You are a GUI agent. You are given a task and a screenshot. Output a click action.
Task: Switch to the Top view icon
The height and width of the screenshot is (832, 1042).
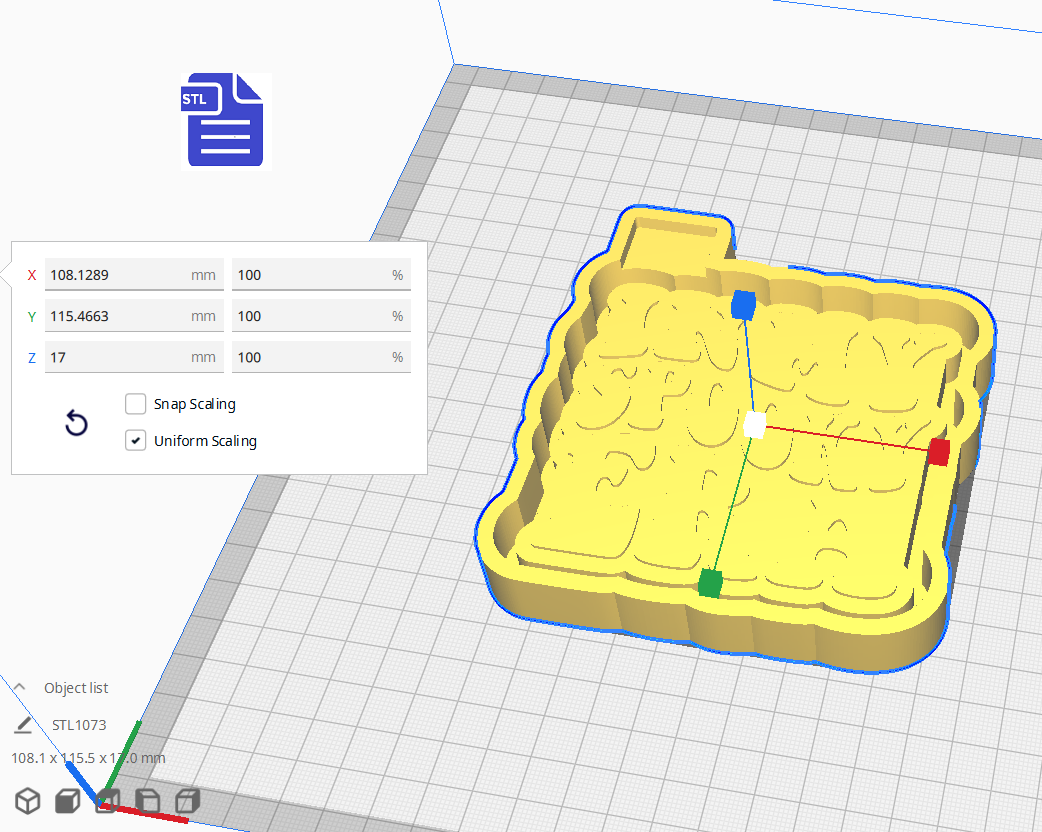tap(106, 800)
